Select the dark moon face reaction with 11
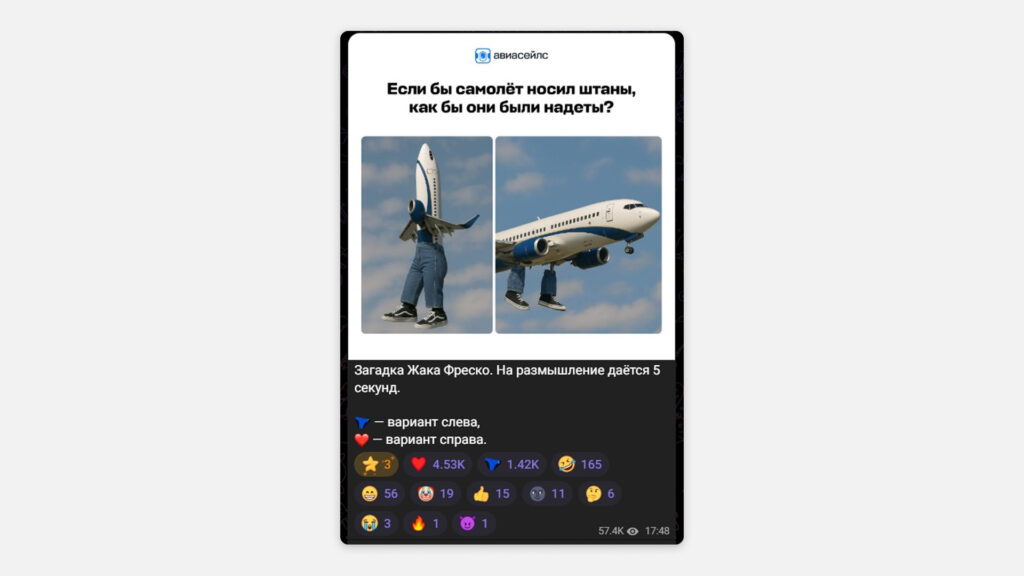Image resolution: width=1024 pixels, height=576 pixels. (x=547, y=494)
